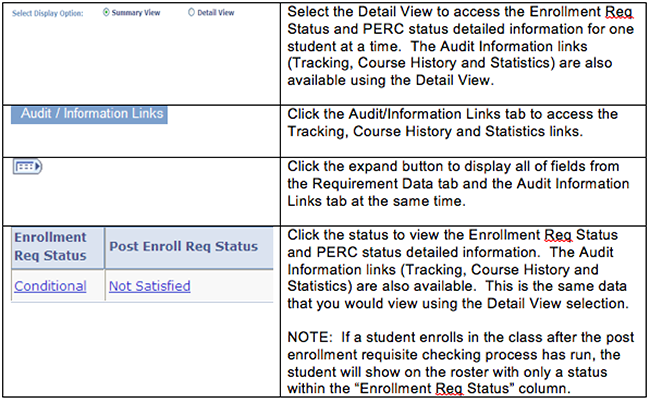Click the paragraph about the expand button
This screenshot has width=650, height=403.
click(x=458, y=184)
